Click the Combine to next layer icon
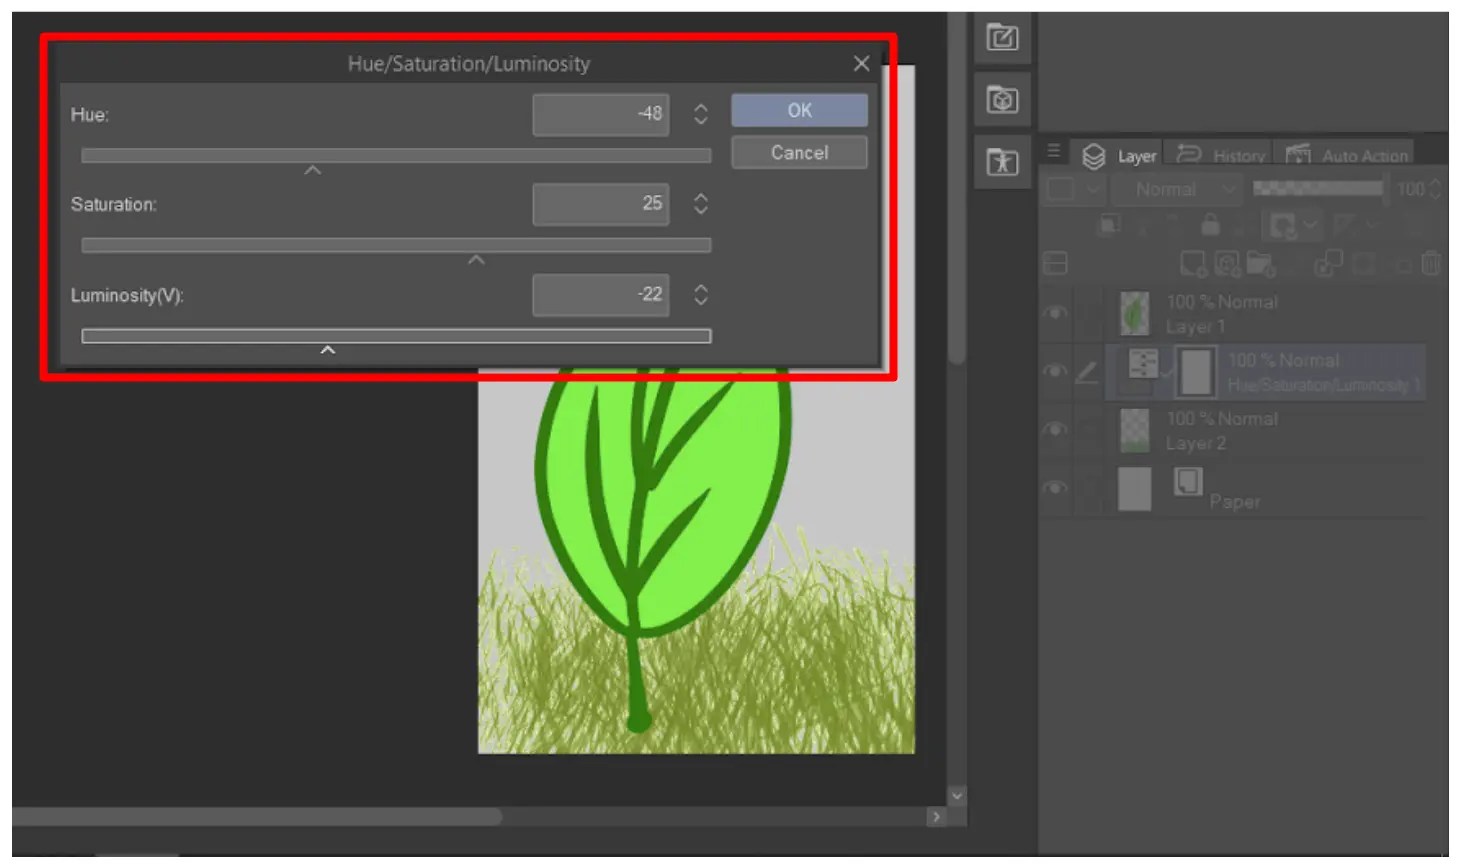The height and width of the screenshot is (864, 1458). tap(1327, 262)
